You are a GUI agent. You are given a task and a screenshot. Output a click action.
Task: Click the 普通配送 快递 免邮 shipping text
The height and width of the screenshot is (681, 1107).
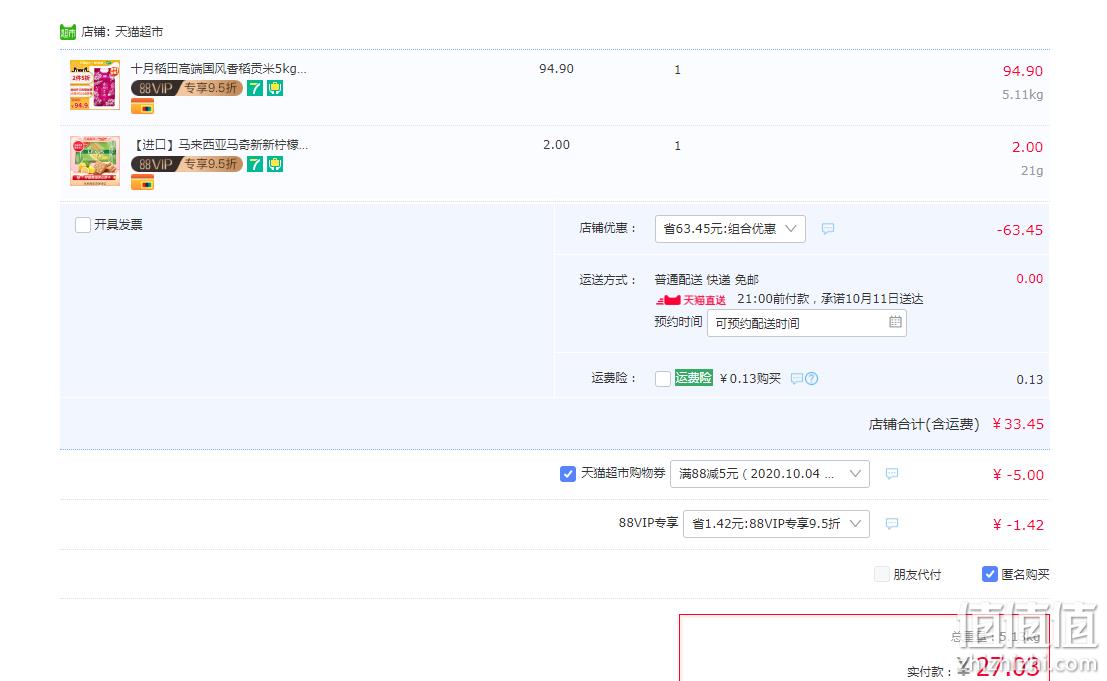pos(706,280)
